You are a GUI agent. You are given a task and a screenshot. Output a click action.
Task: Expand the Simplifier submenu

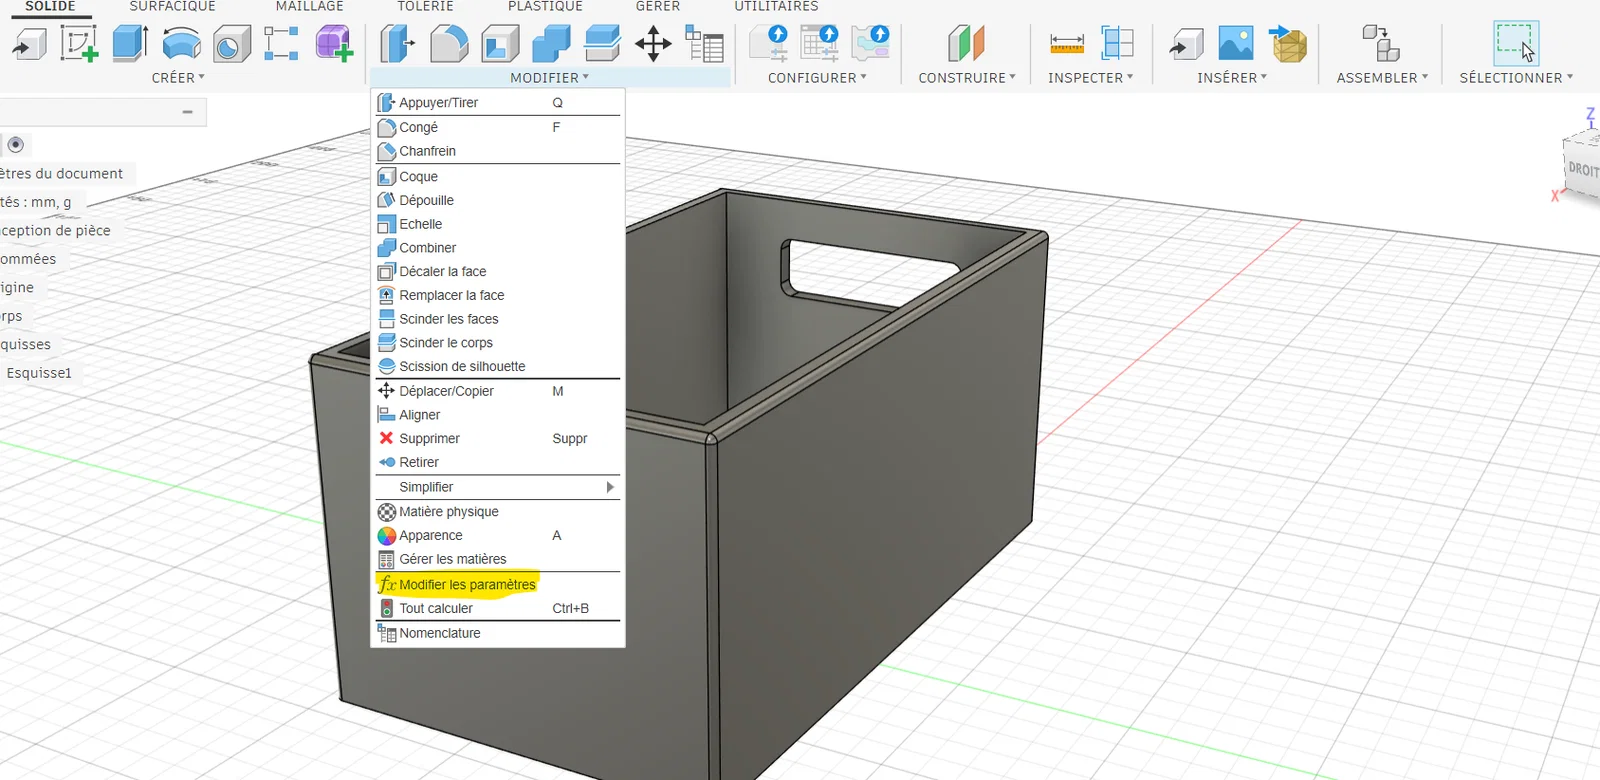click(x=498, y=487)
